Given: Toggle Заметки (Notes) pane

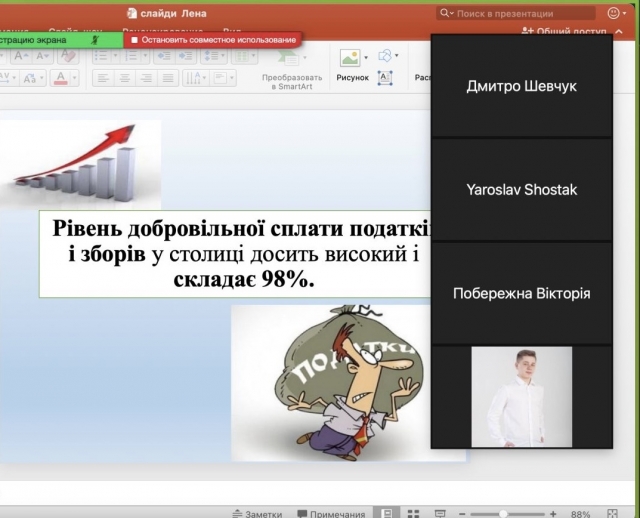Looking at the screenshot, I should 257,513.
